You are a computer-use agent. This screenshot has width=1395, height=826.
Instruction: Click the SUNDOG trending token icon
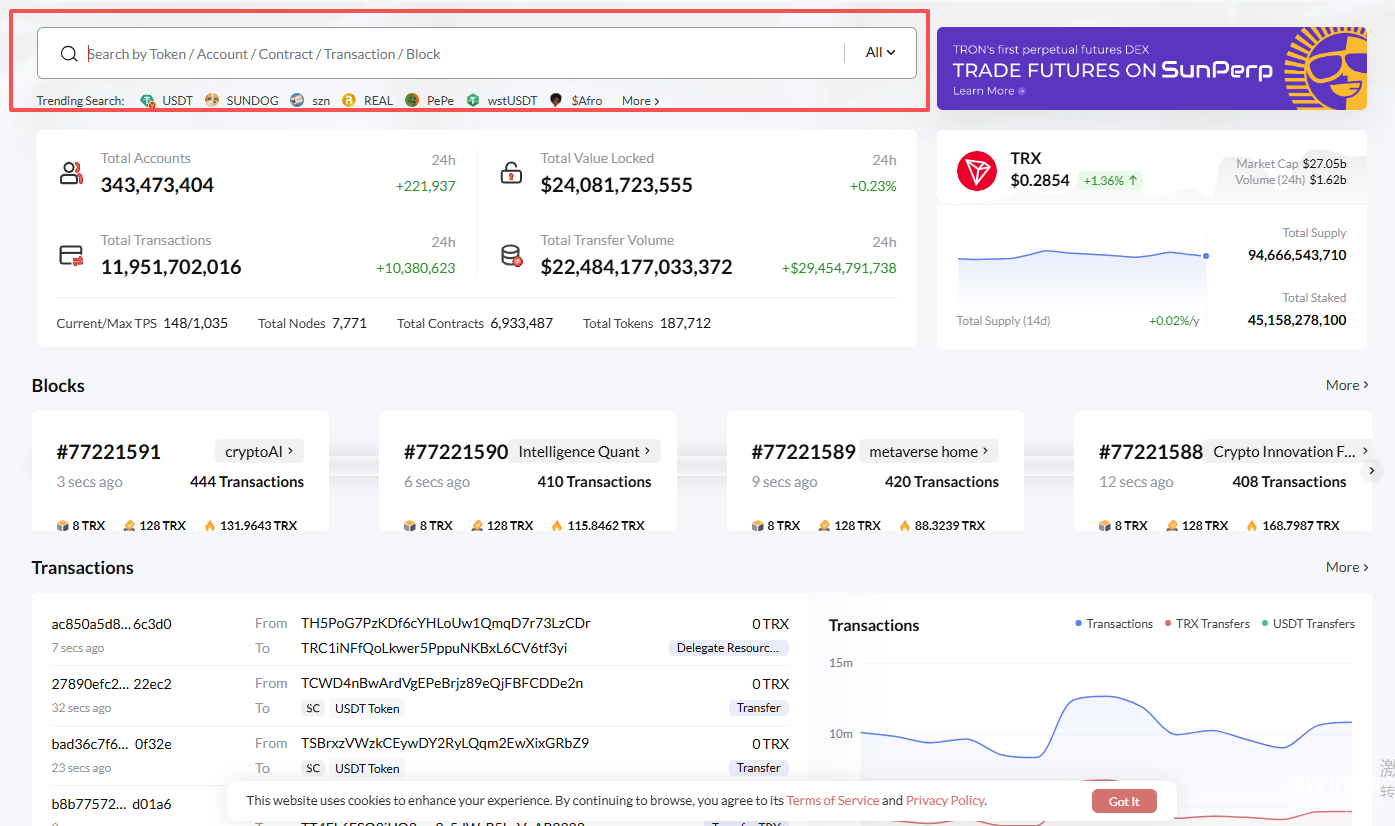212,100
